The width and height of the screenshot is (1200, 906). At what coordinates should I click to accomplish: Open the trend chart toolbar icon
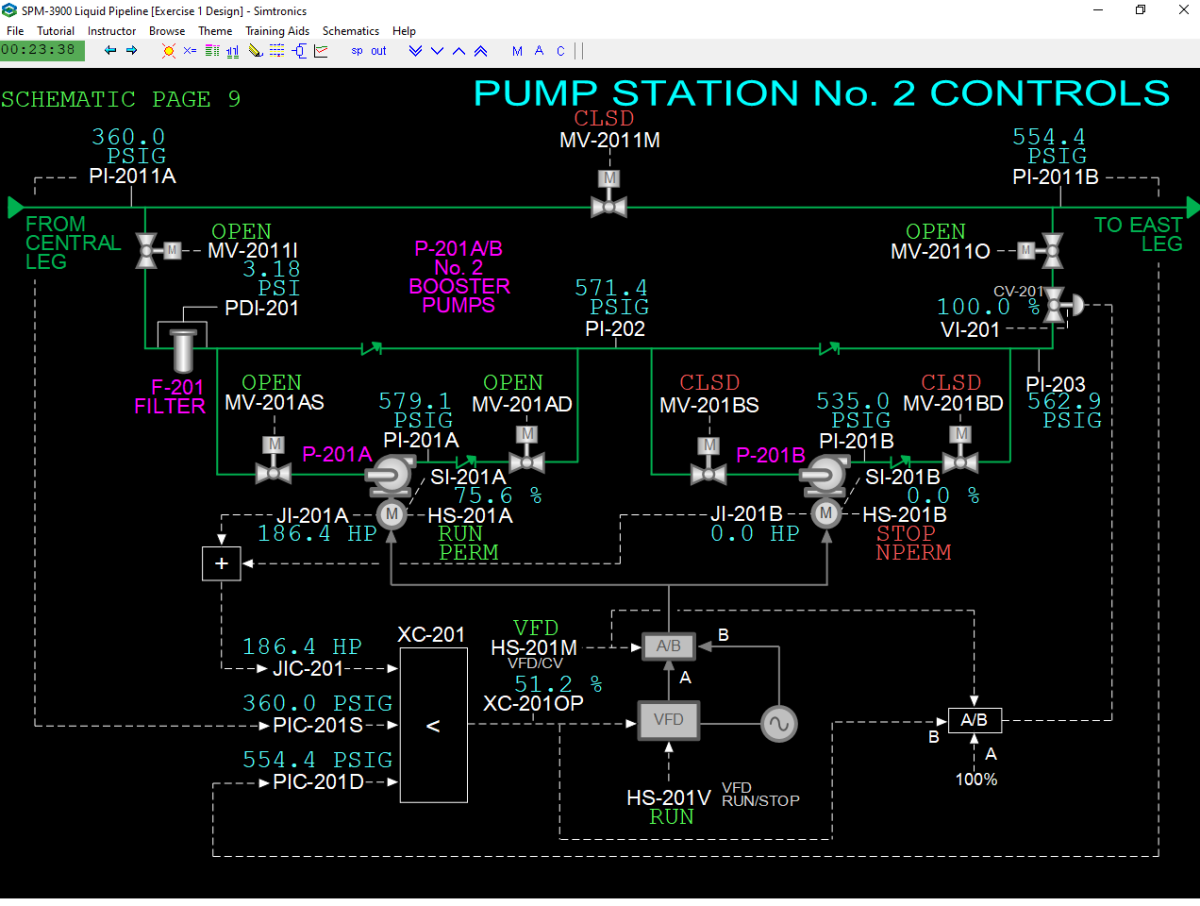[x=321, y=51]
